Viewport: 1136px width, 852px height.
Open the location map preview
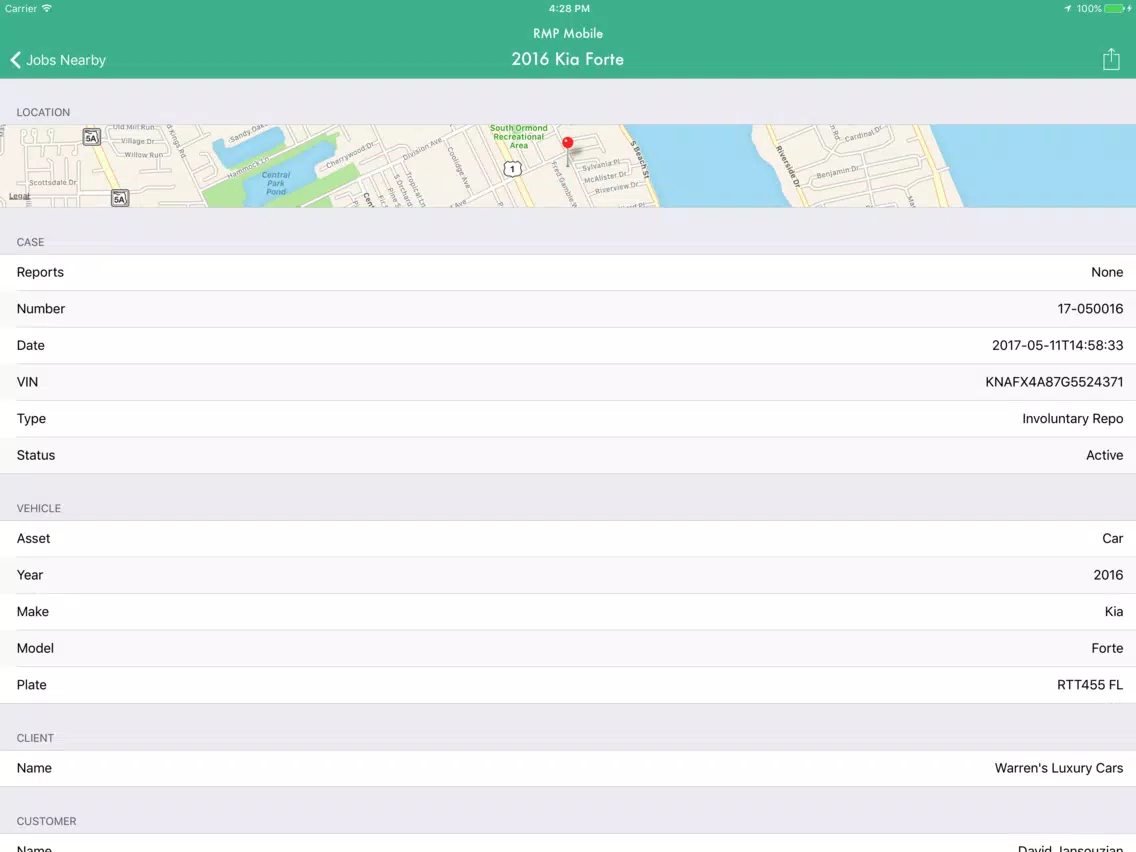click(568, 166)
